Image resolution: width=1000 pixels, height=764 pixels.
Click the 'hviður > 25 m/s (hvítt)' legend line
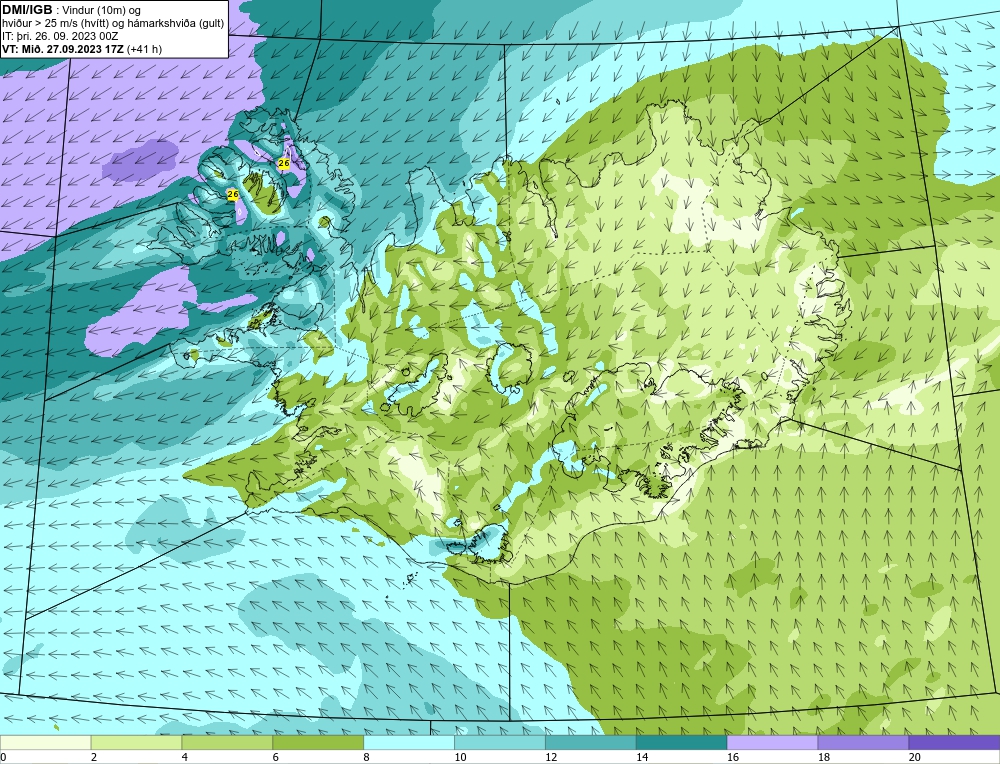pyautogui.click(x=54, y=24)
